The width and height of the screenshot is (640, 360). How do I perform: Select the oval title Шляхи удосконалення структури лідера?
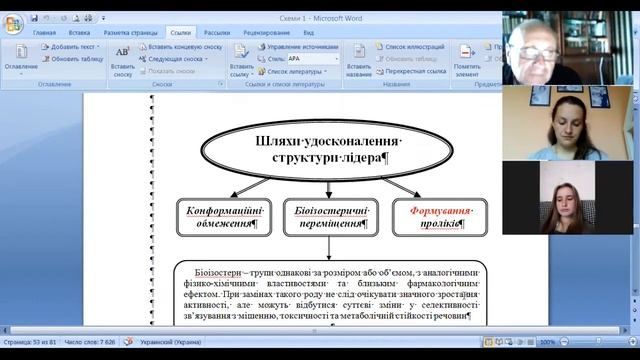(x=327, y=150)
